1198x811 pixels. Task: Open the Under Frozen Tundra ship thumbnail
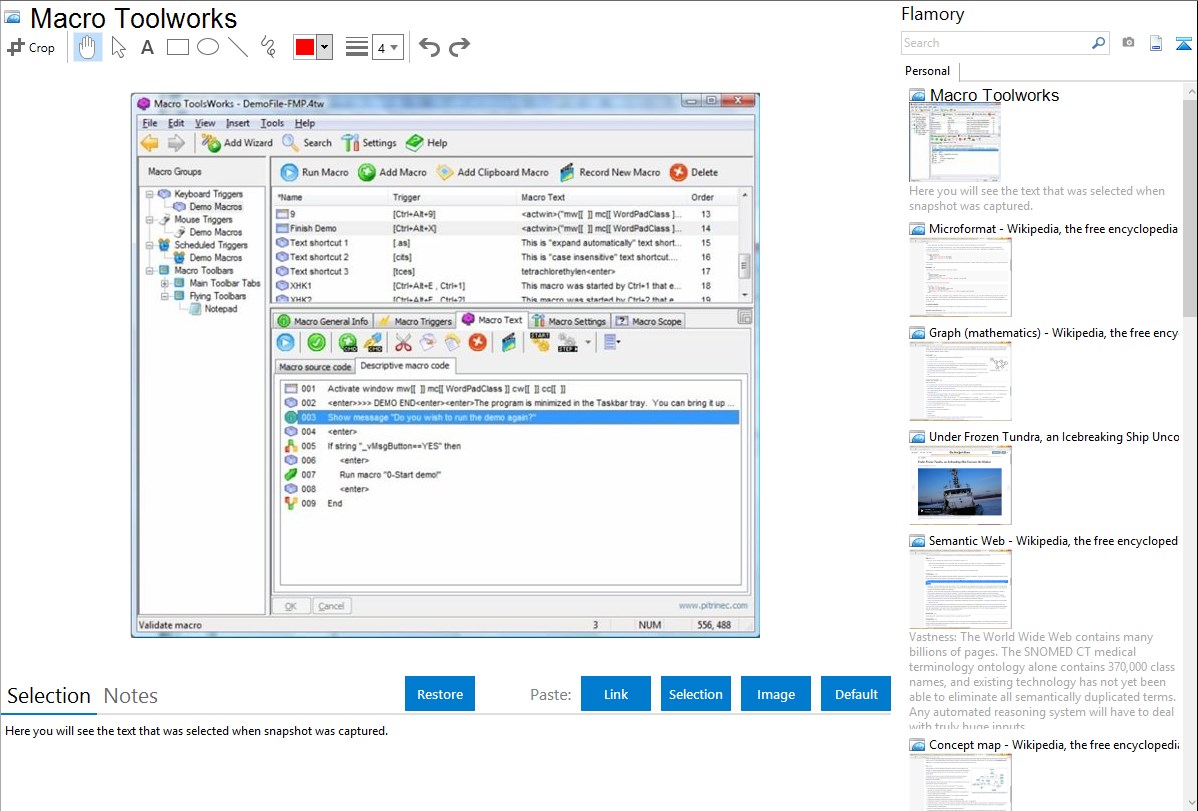tap(960, 485)
